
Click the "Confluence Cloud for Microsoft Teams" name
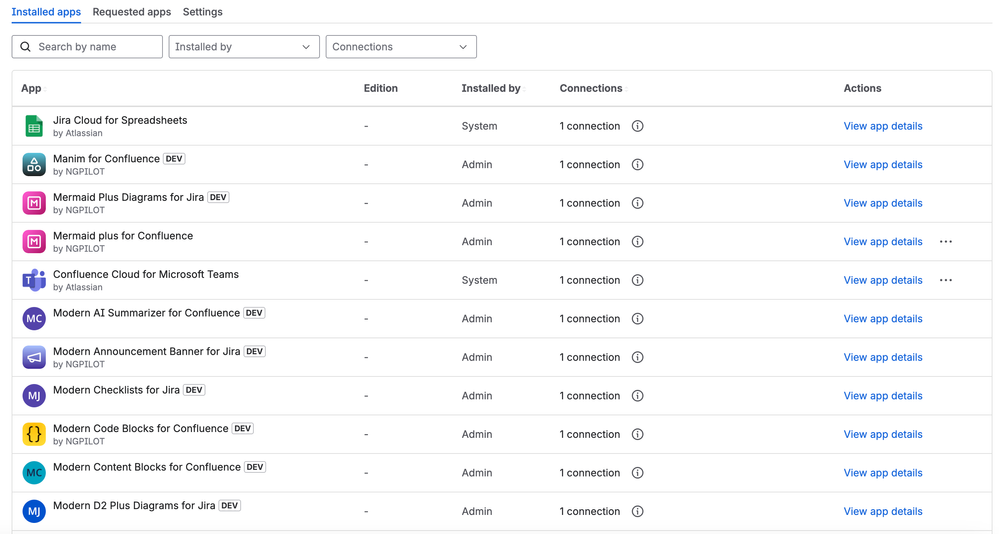pyautogui.click(x=146, y=275)
